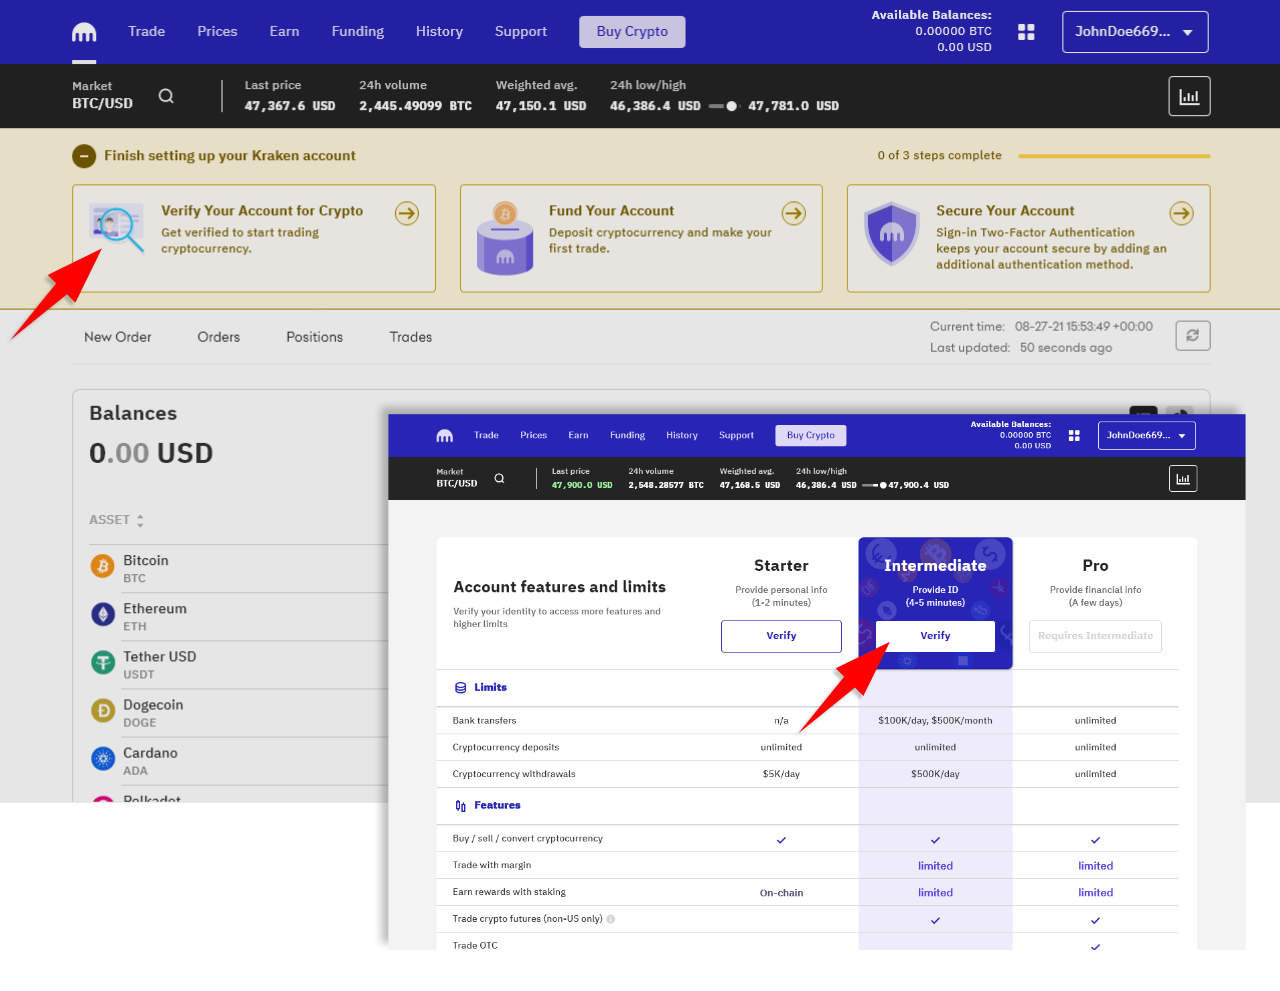The width and height of the screenshot is (1280, 991).
Task: Click Buy Crypto button in main header
Action: click(x=632, y=32)
